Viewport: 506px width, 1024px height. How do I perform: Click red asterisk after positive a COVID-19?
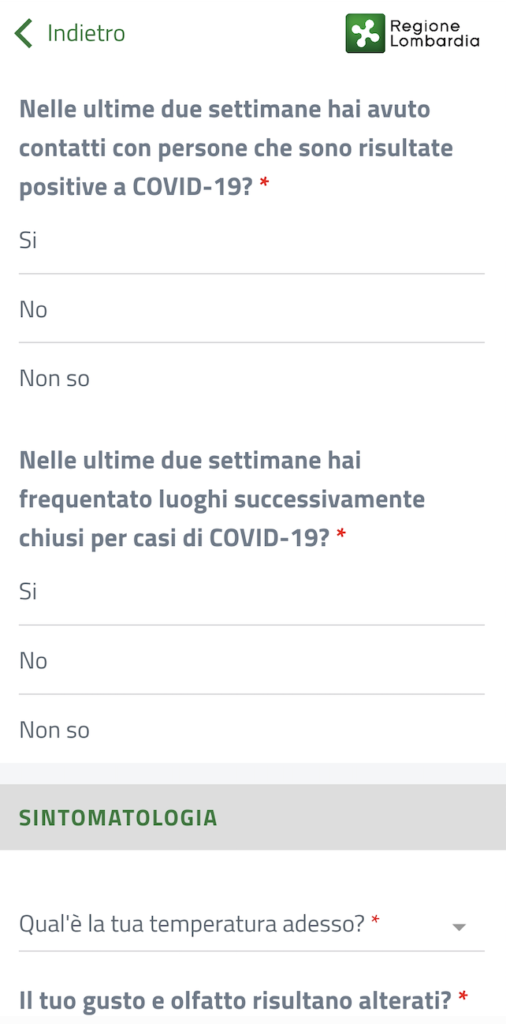tap(264, 183)
